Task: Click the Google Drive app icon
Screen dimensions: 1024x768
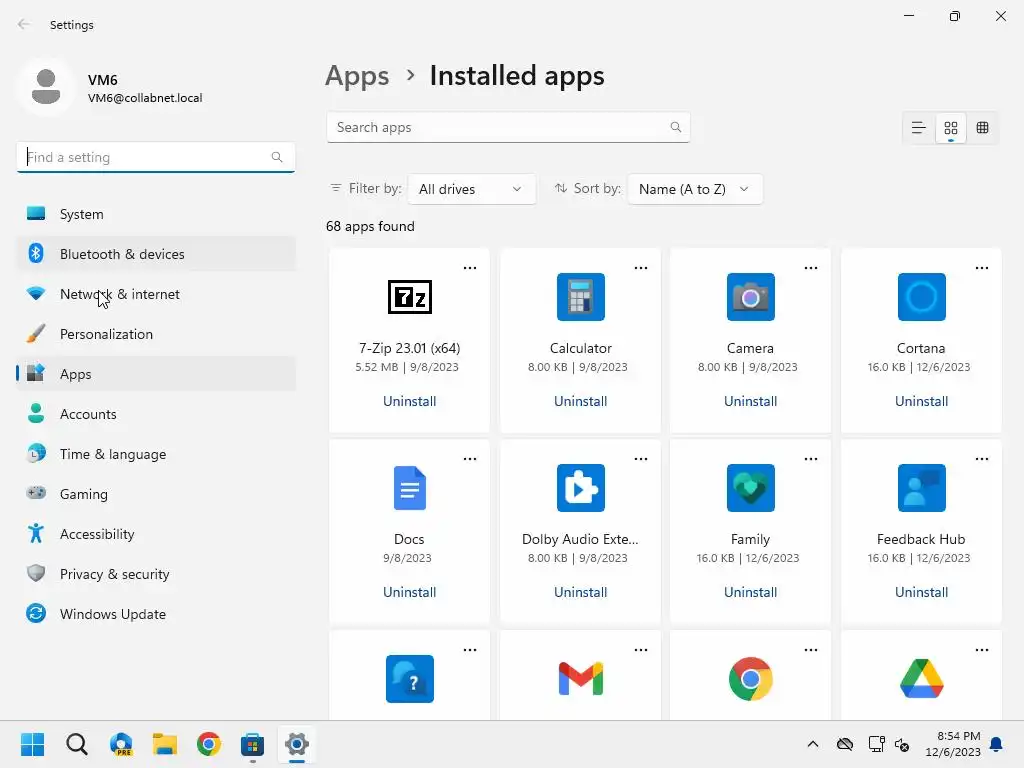Action: click(921, 679)
